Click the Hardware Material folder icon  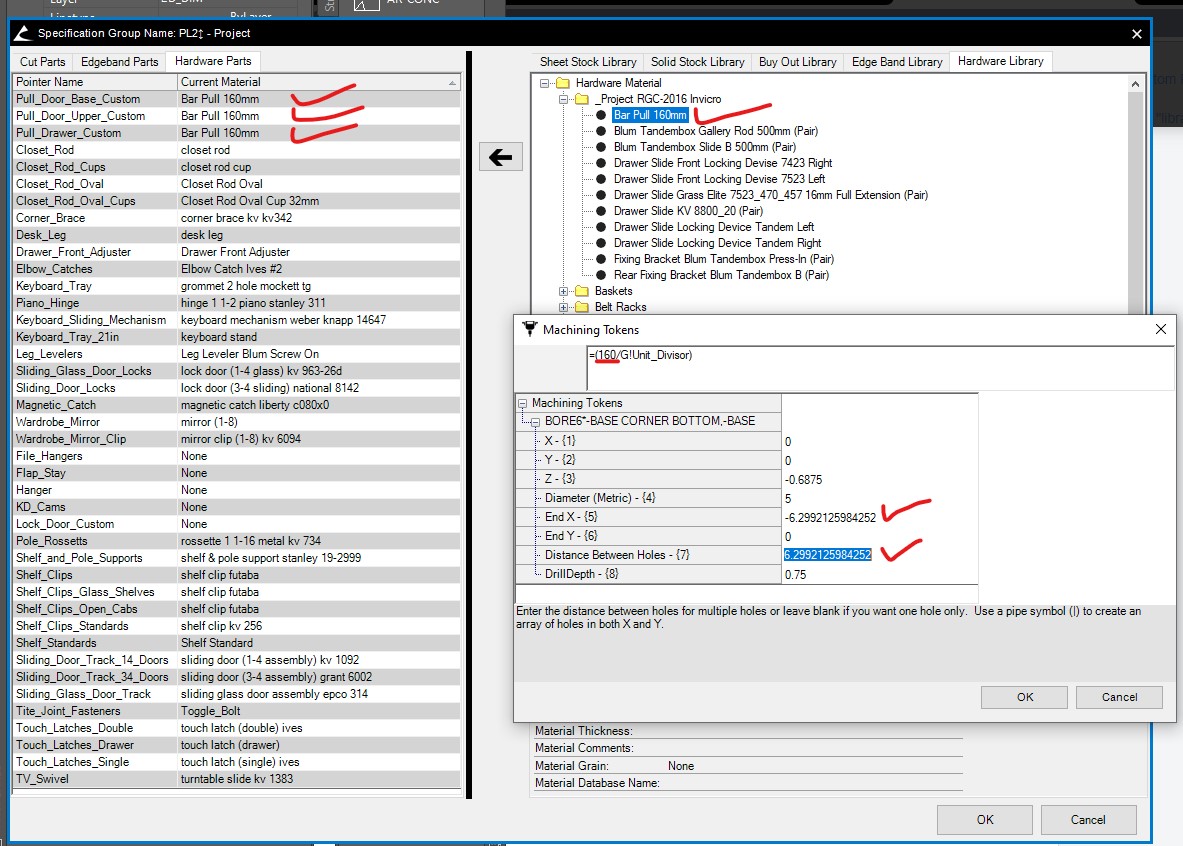[x=563, y=83]
